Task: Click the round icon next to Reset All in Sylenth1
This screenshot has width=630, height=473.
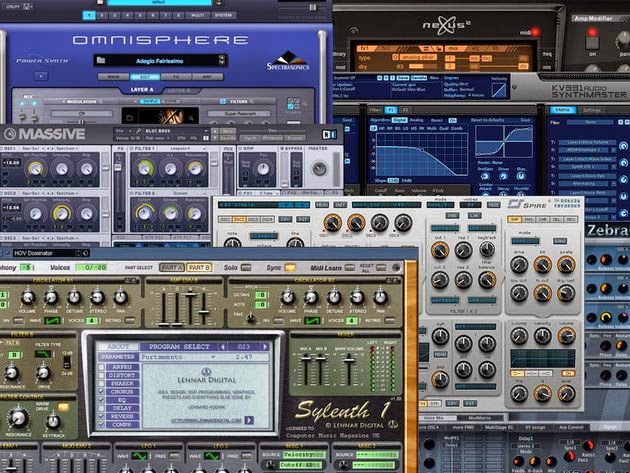Action: click(x=397, y=267)
